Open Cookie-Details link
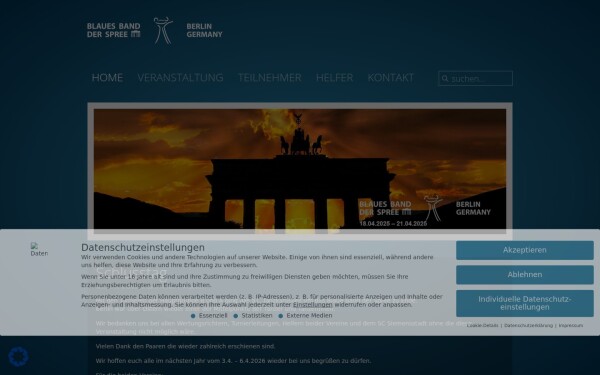600x375 pixels. pyautogui.click(x=483, y=326)
